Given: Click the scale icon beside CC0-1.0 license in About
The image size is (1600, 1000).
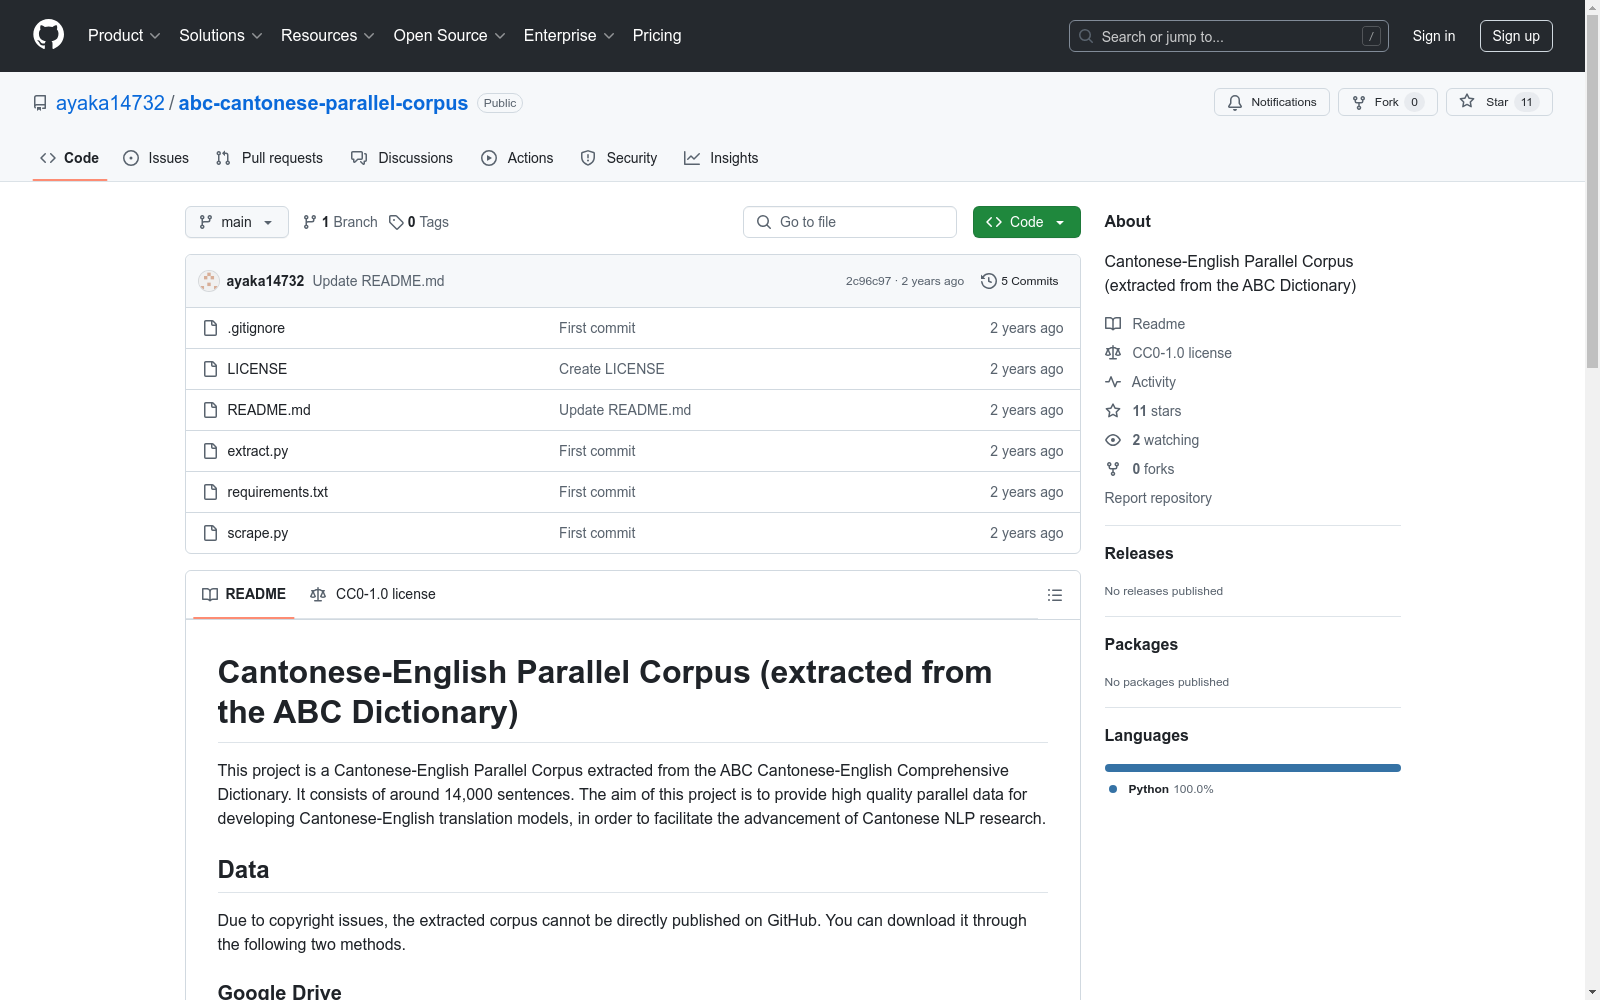Looking at the screenshot, I should [x=1113, y=353].
